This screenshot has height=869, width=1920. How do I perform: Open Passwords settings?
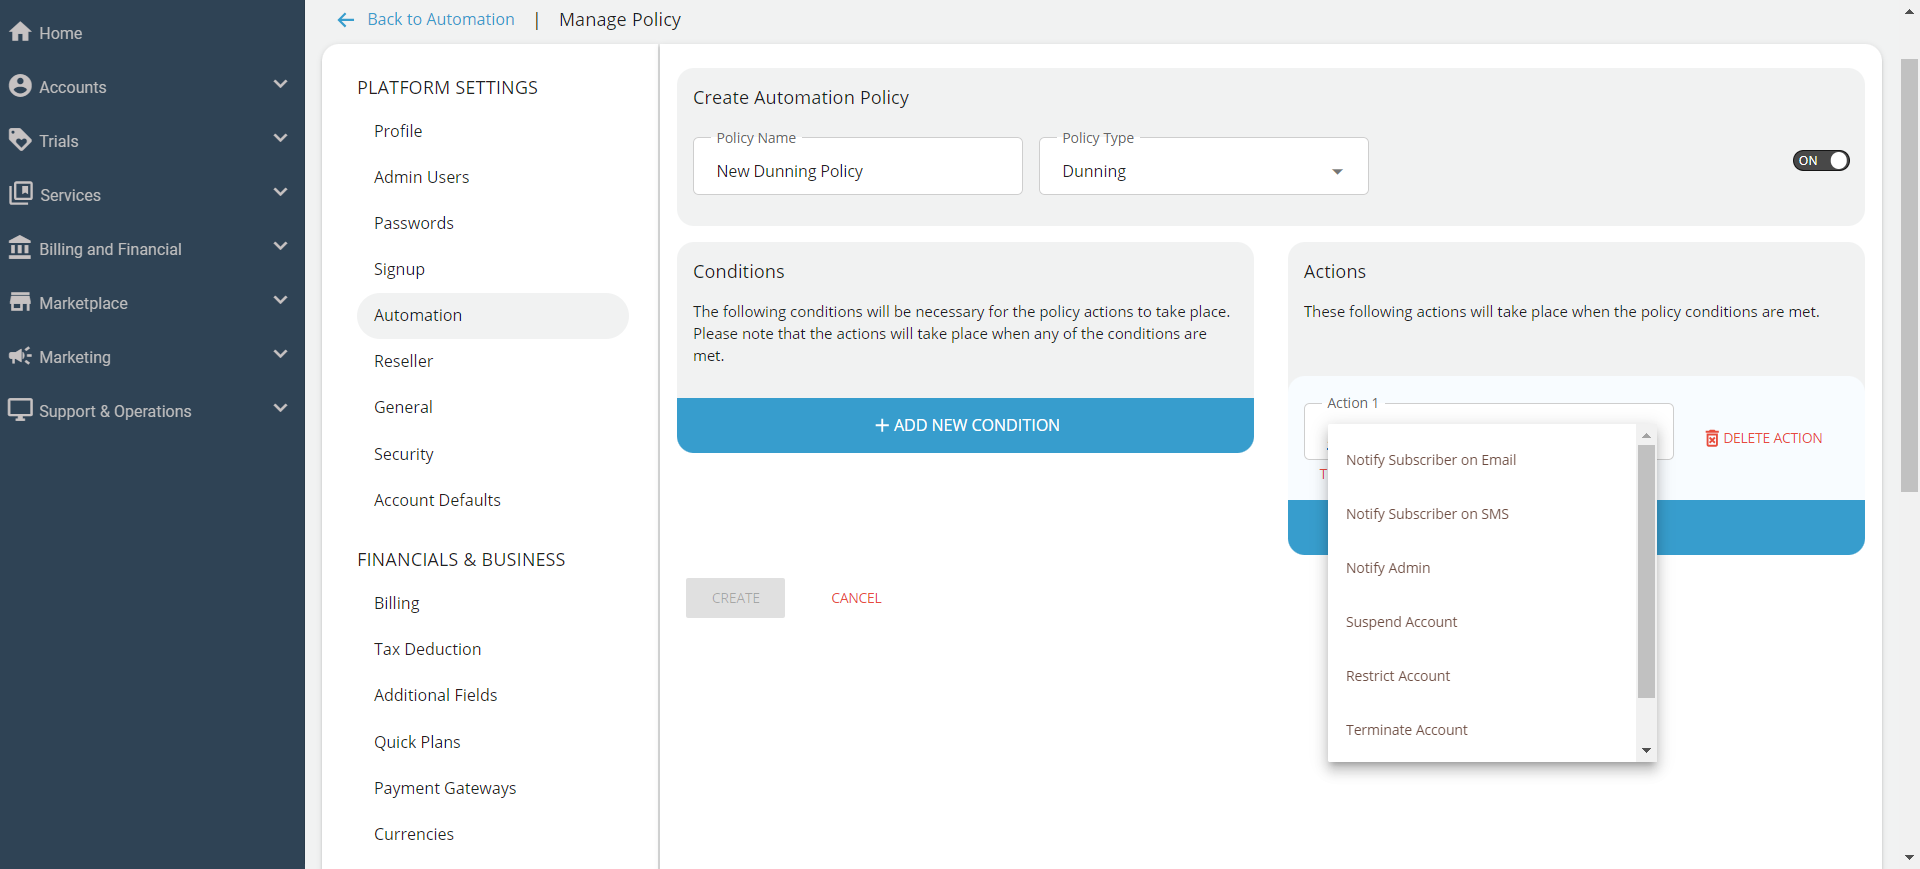tap(414, 223)
